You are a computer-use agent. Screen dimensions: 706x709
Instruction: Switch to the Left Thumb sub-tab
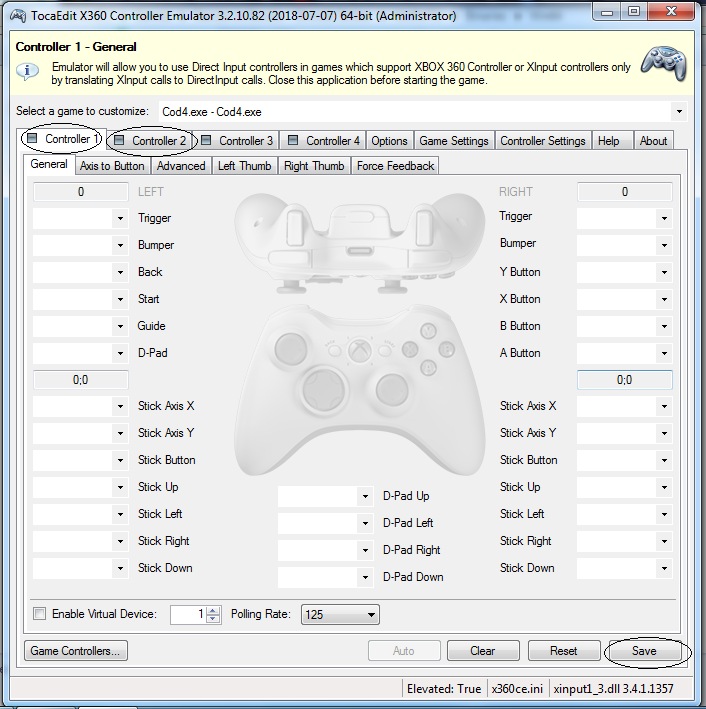click(x=244, y=166)
